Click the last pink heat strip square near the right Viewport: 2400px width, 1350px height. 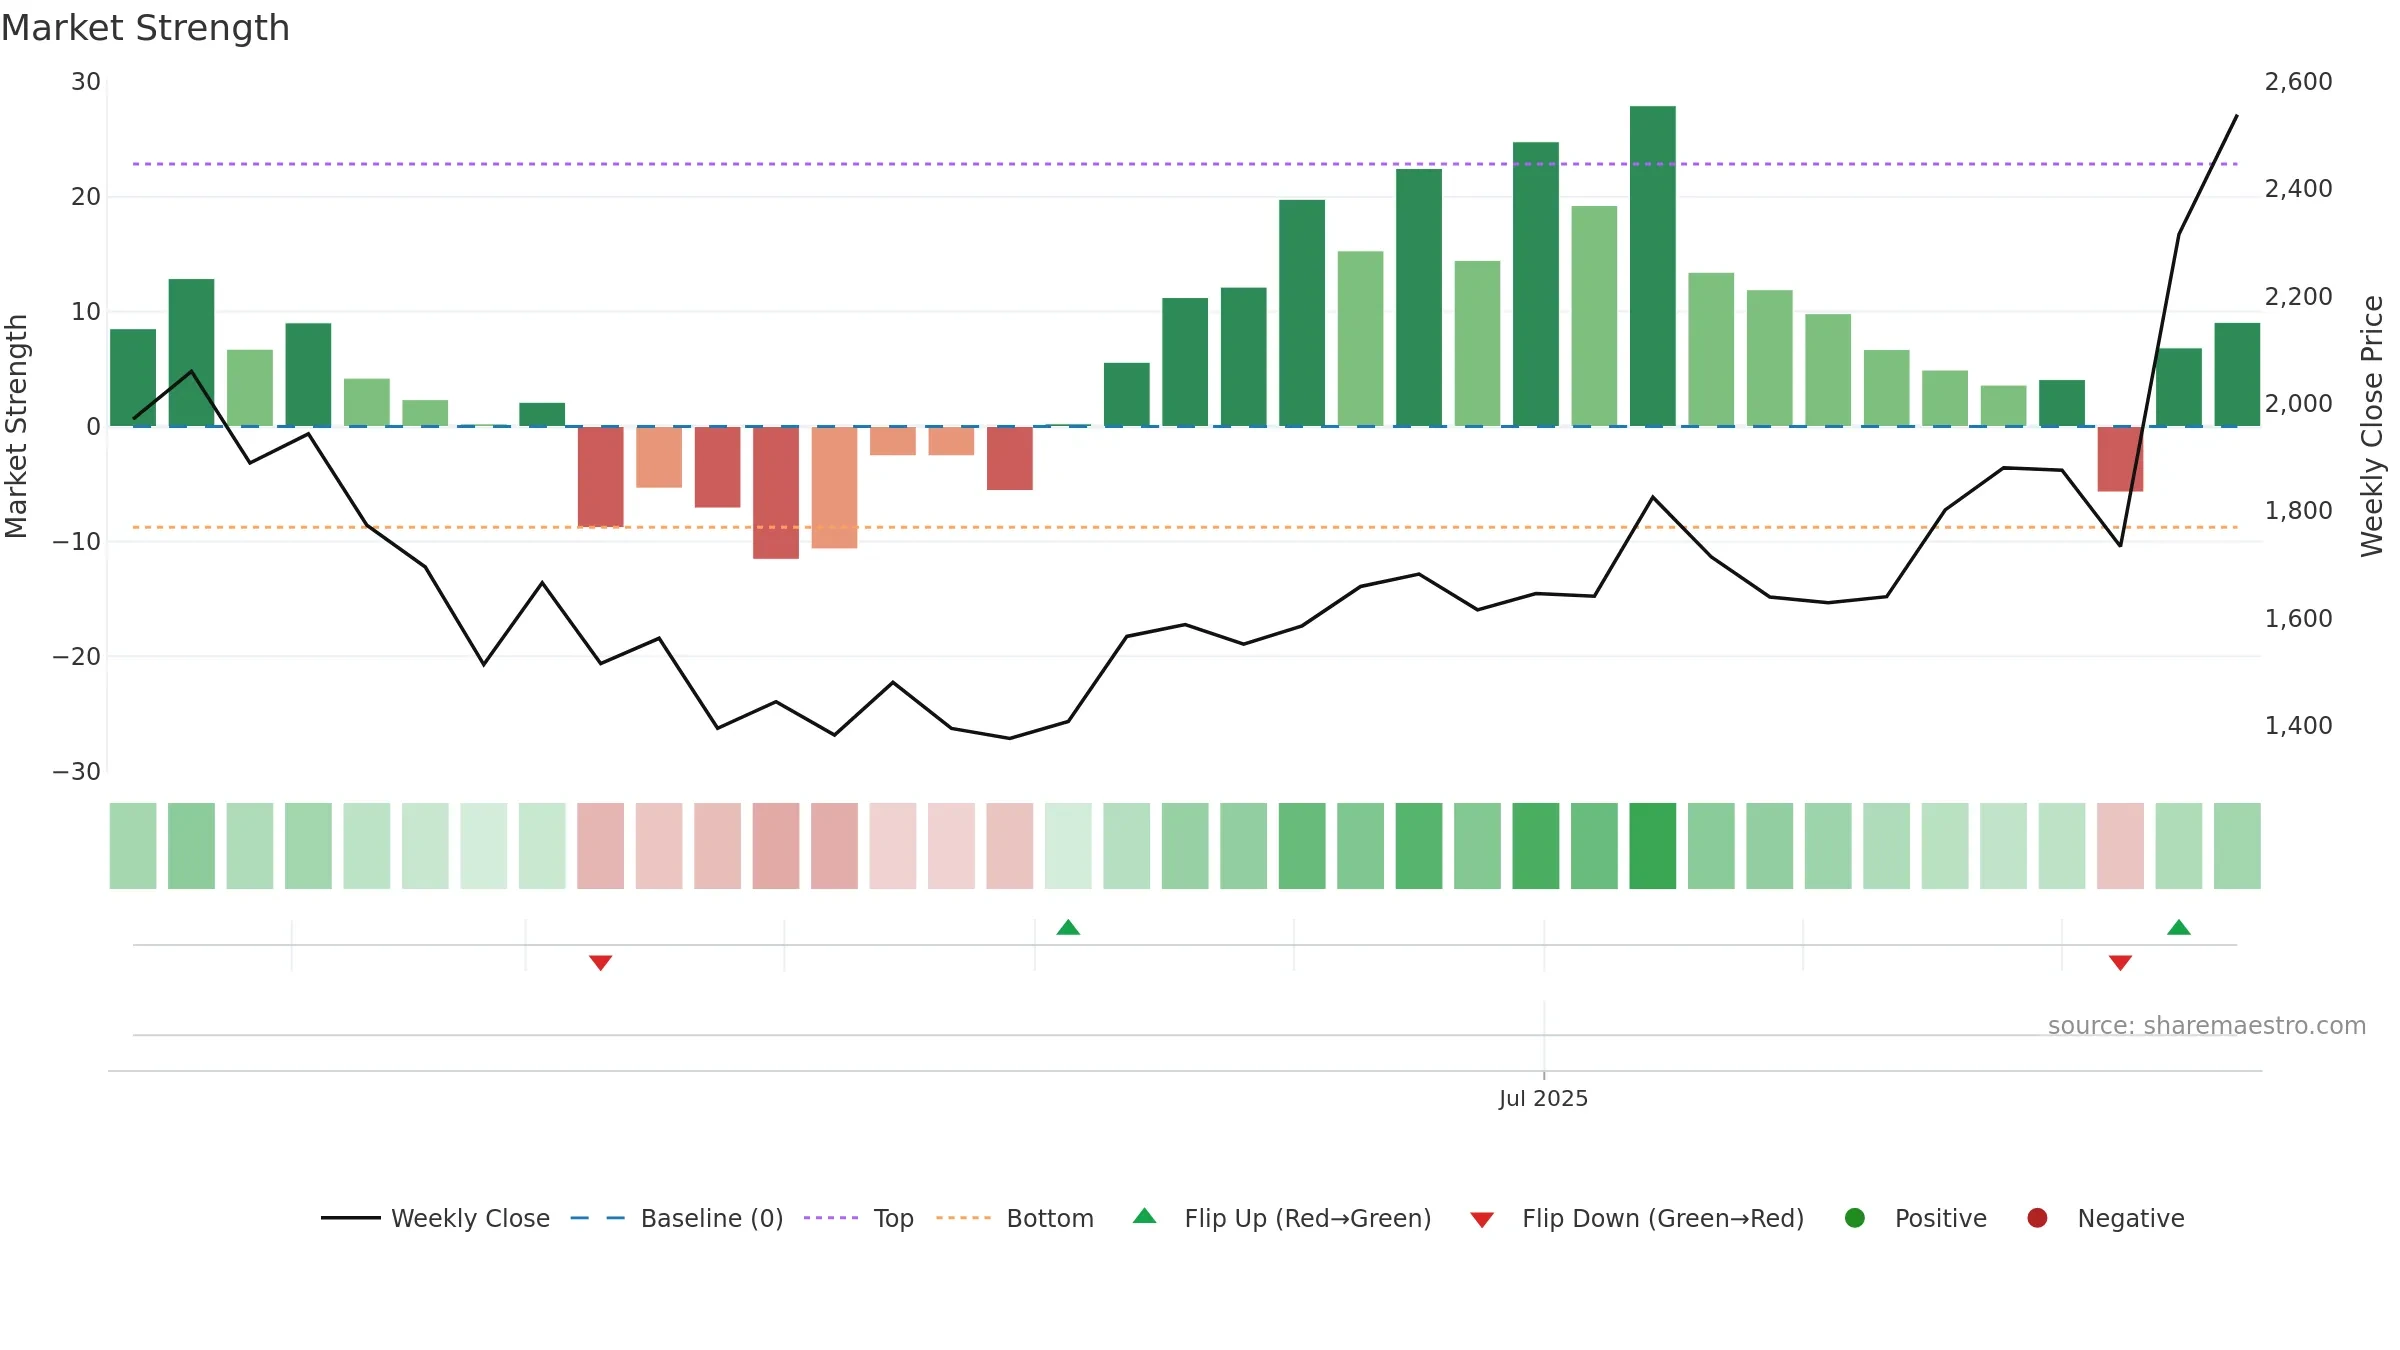pyautogui.click(x=2121, y=846)
